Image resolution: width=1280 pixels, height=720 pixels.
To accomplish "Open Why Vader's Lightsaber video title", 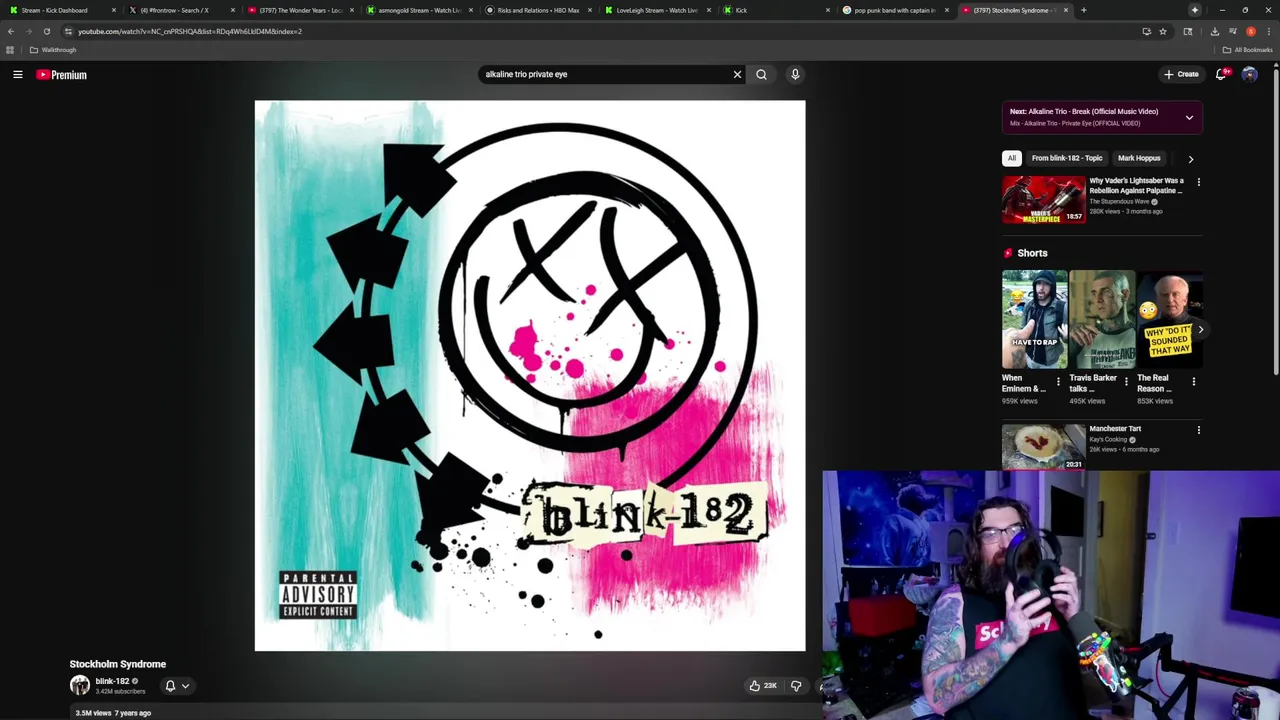I will 1136,185.
